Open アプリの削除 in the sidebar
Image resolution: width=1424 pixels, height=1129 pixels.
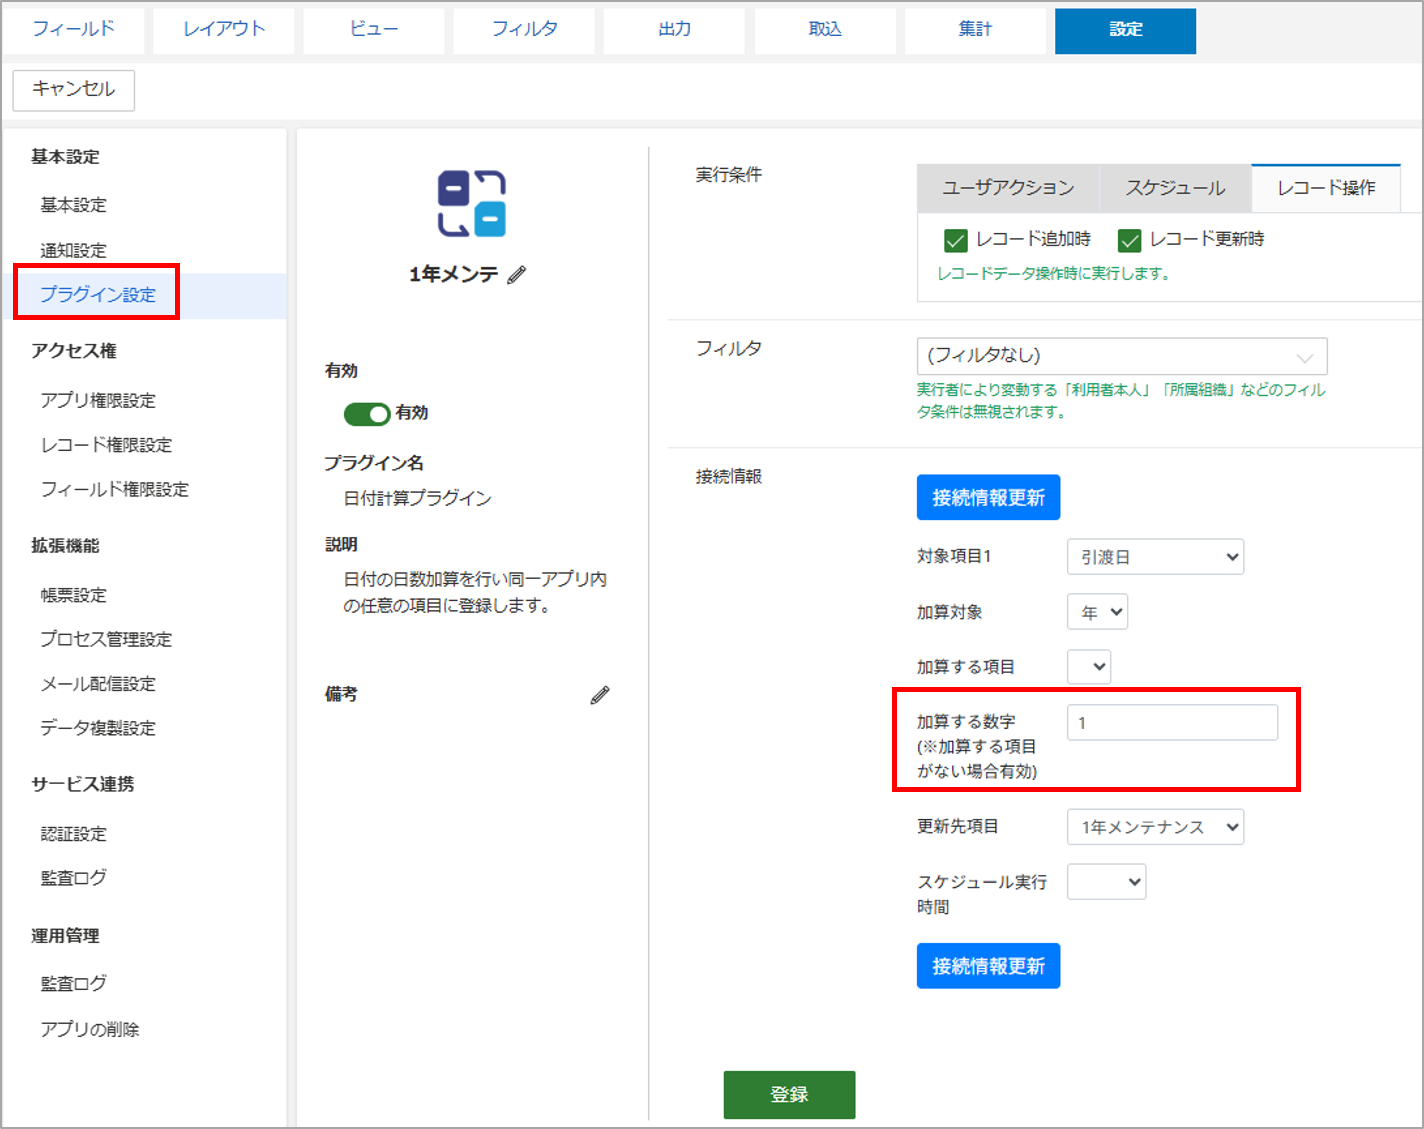coord(90,1029)
